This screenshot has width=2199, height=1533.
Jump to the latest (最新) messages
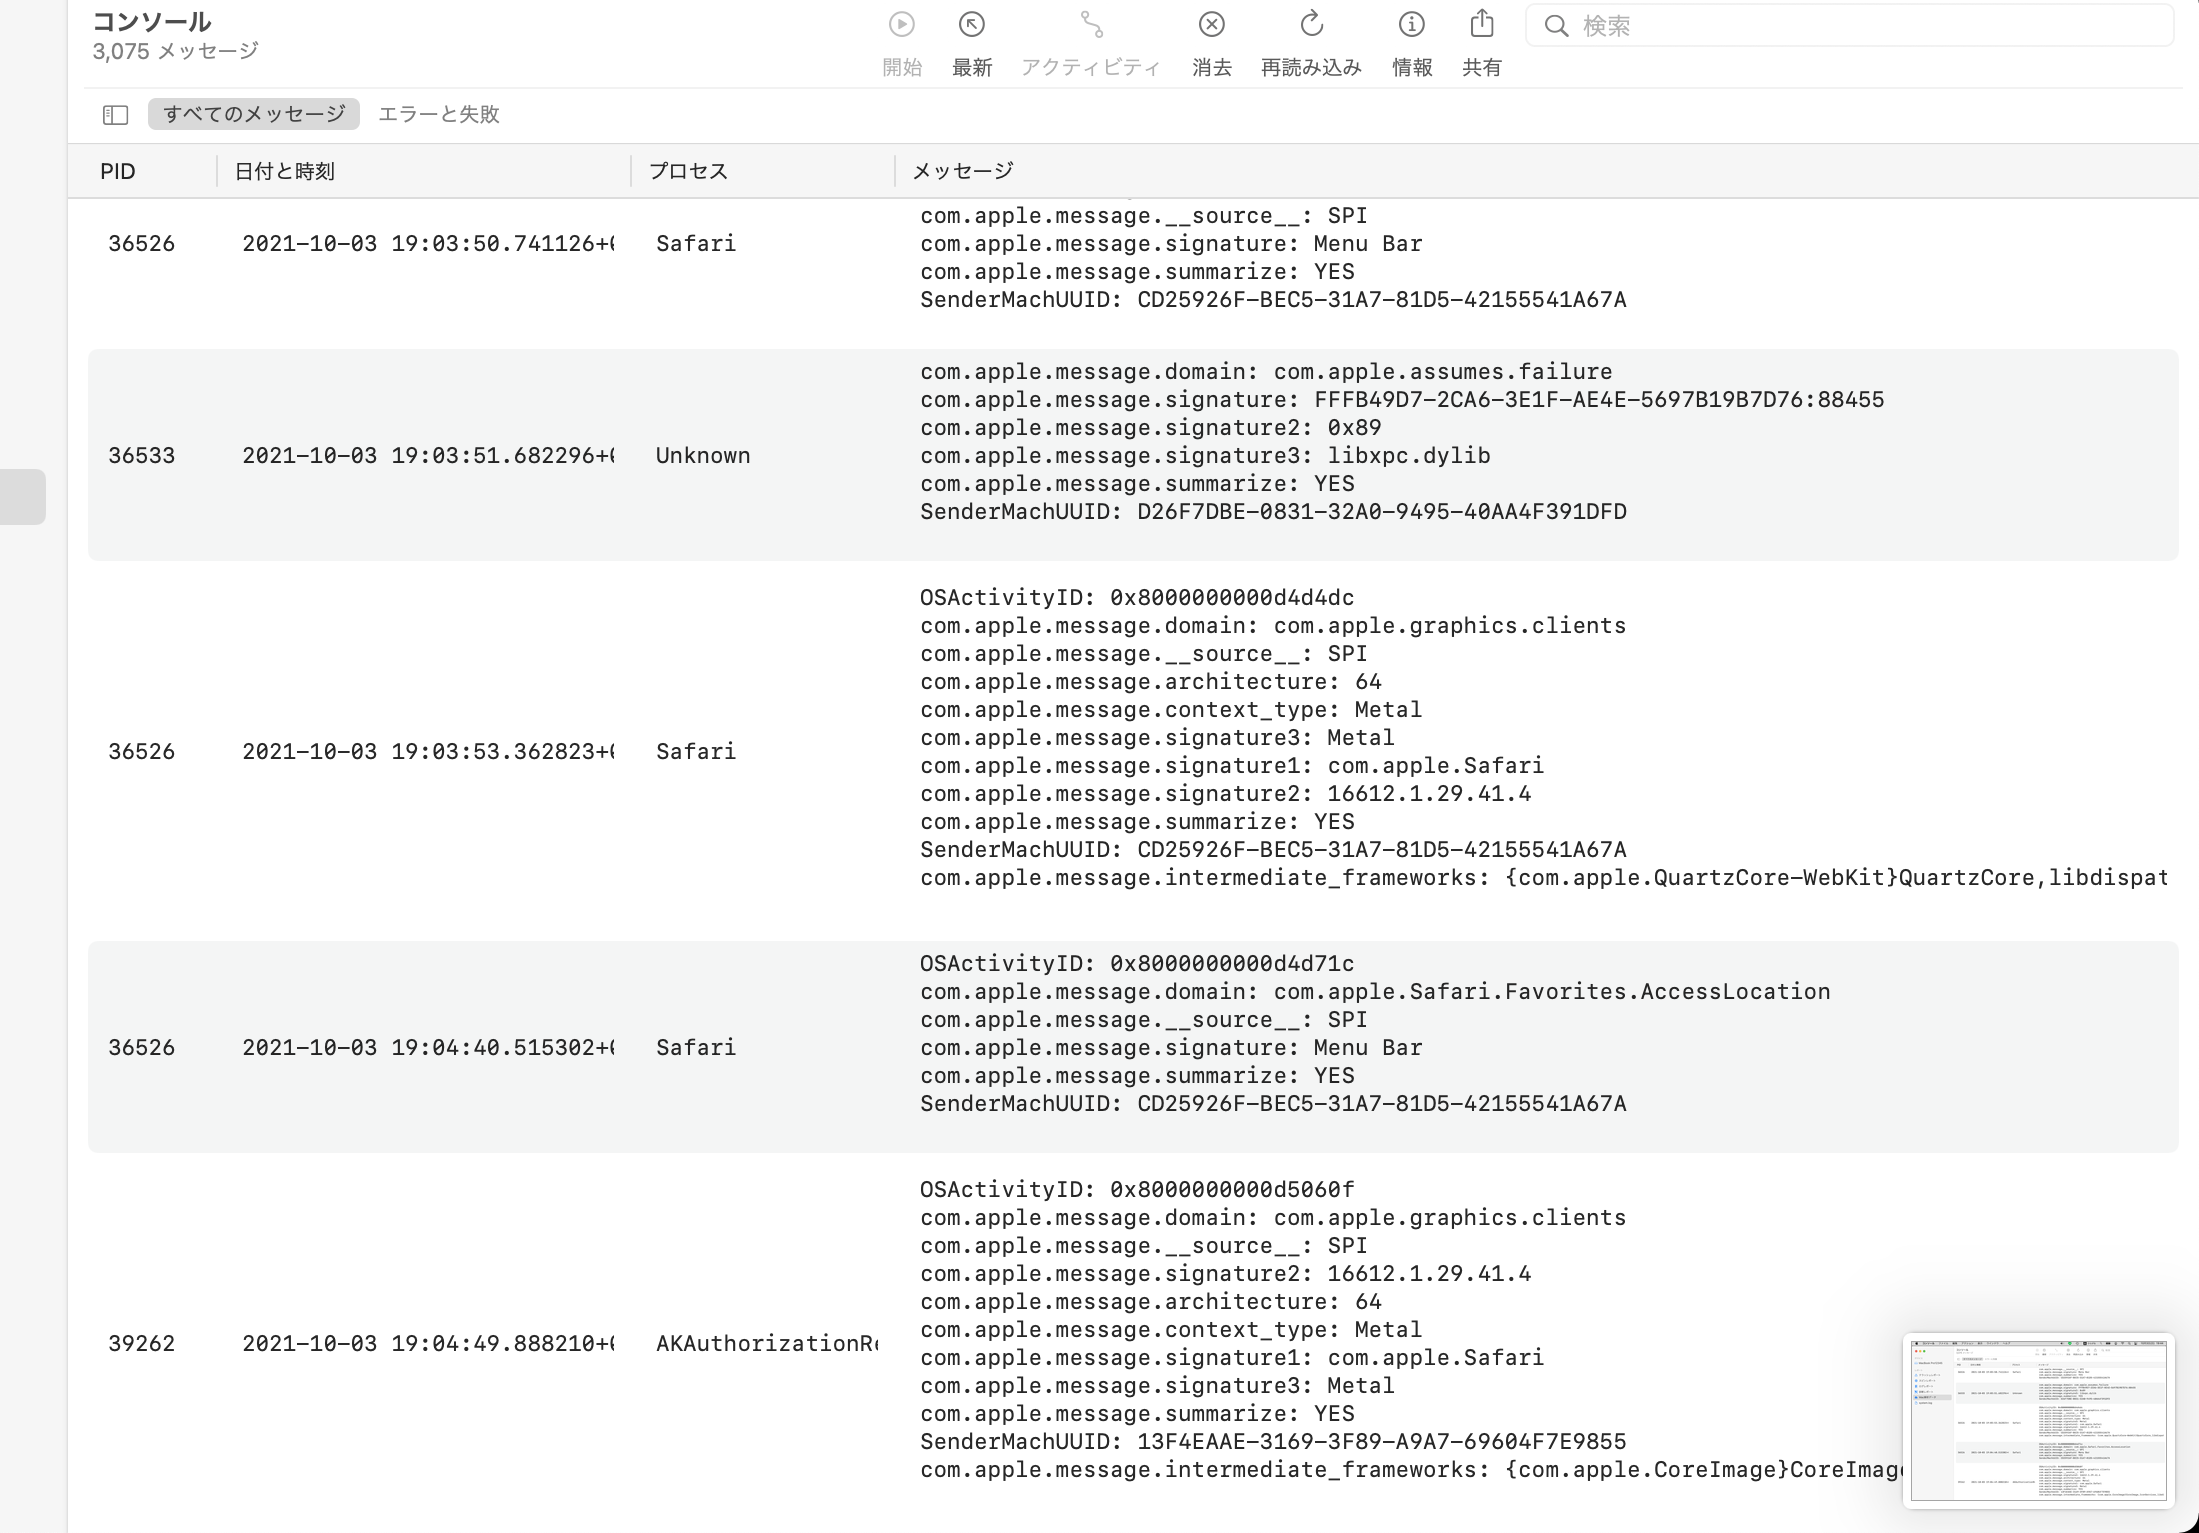click(x=971, y=25)
